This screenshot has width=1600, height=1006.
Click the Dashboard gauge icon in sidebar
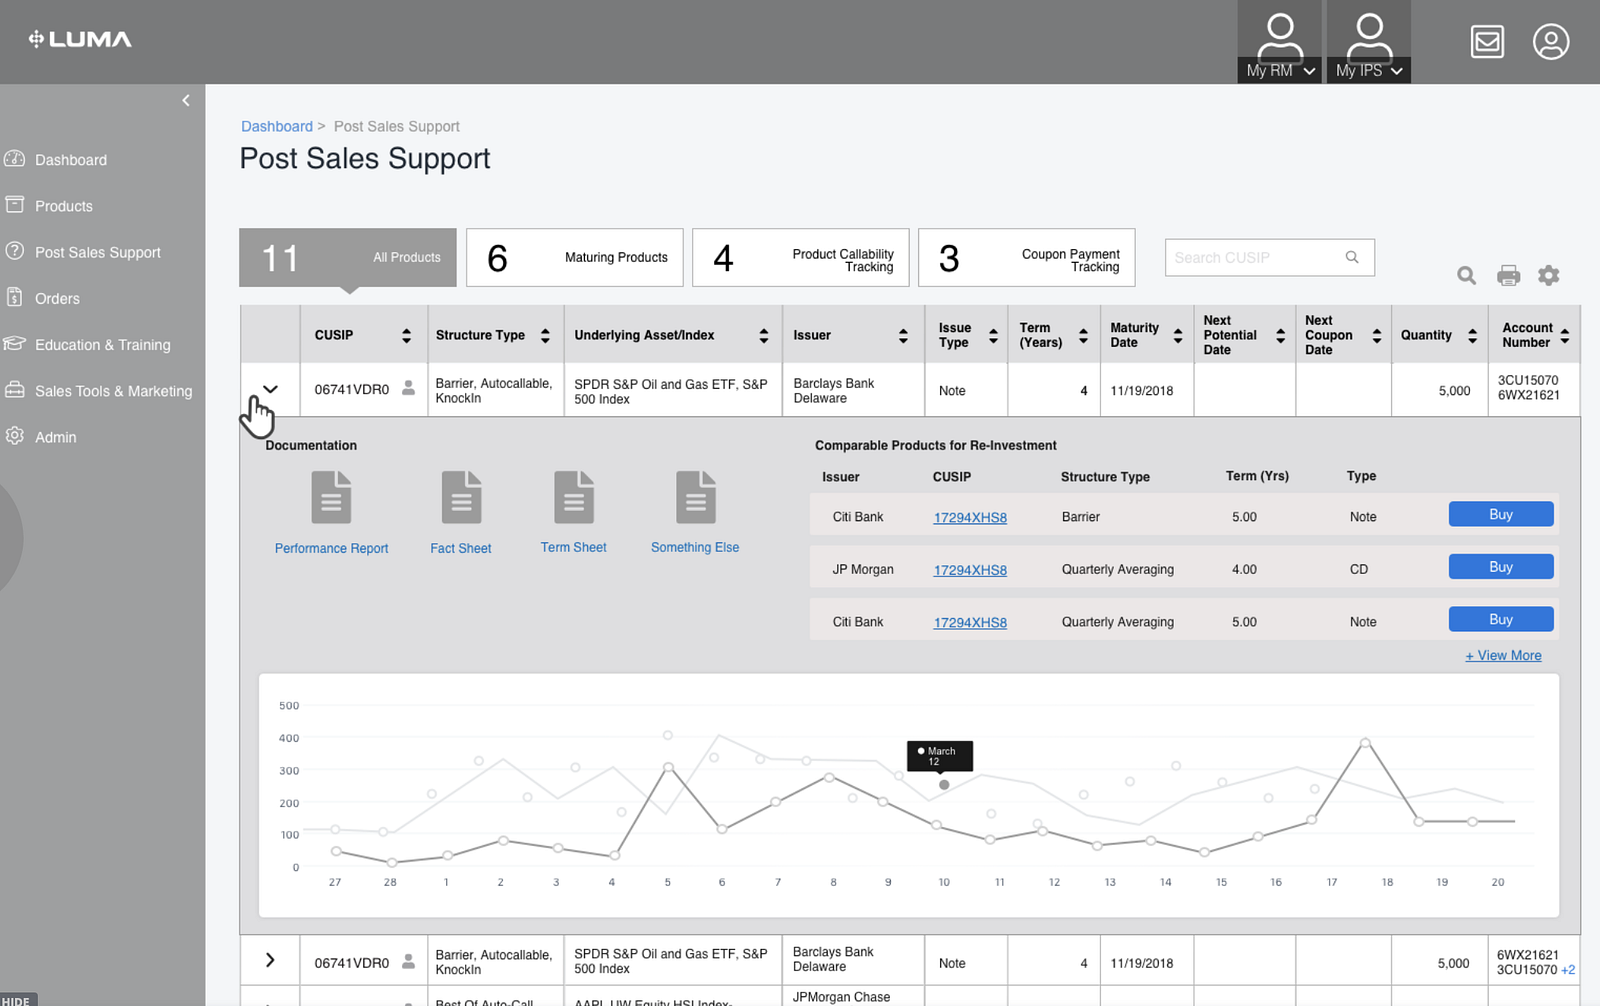14,159
